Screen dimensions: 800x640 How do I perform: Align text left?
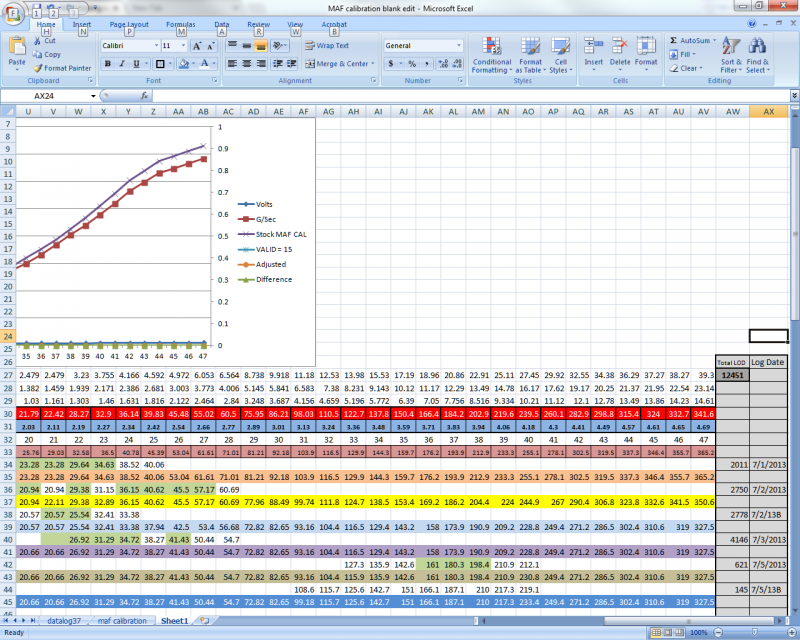[232, 64]
